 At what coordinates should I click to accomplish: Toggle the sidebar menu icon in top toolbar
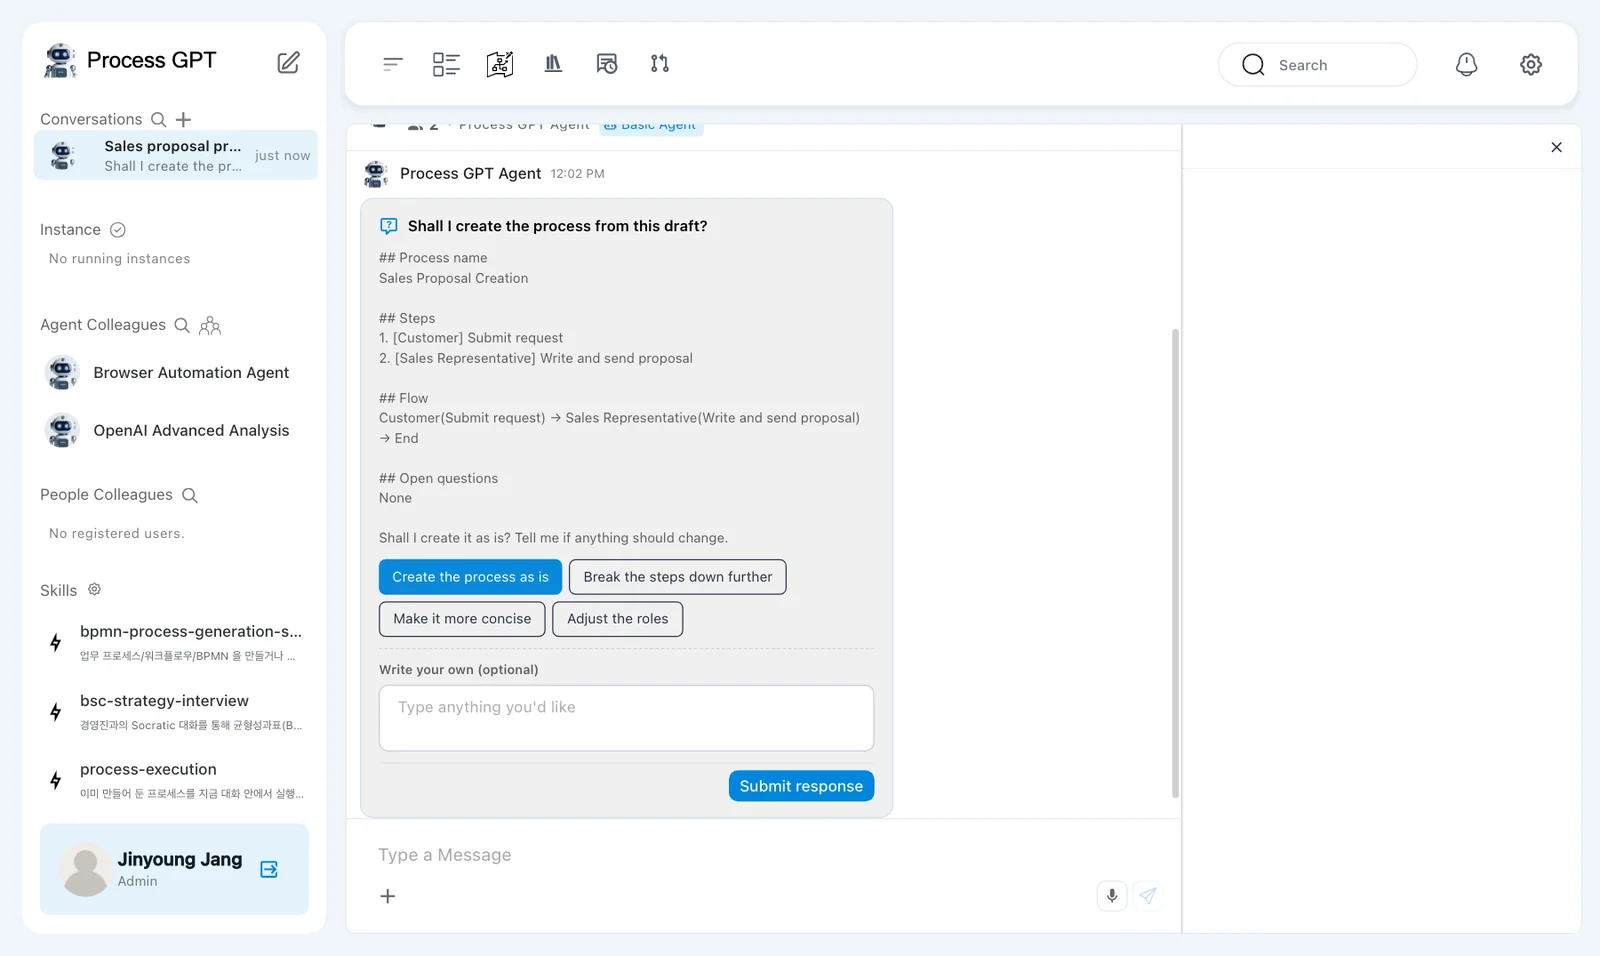click(x=393, y=64)
